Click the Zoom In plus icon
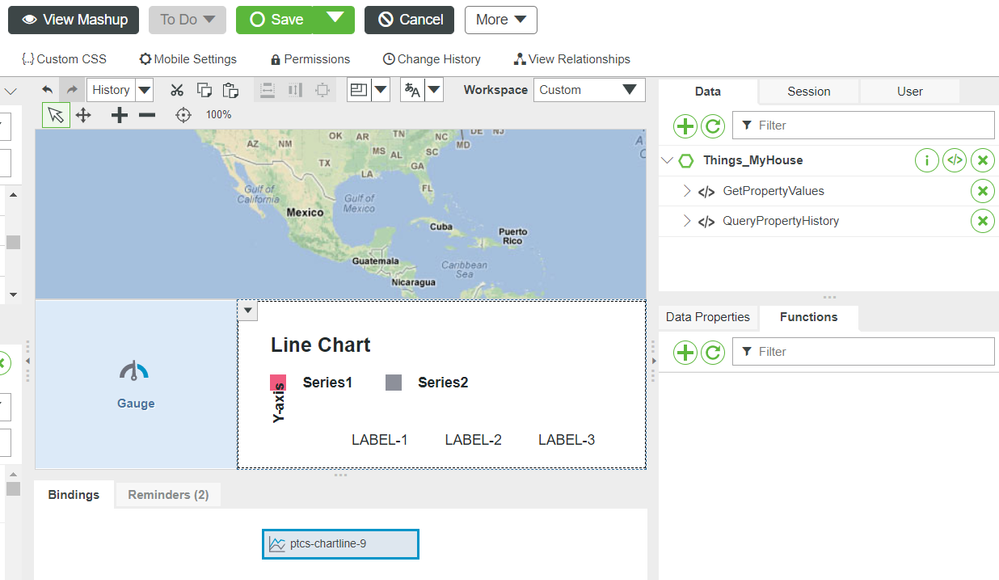Viewport: 999px width, 580px height. pyautogui.click(x=119, y=115)
